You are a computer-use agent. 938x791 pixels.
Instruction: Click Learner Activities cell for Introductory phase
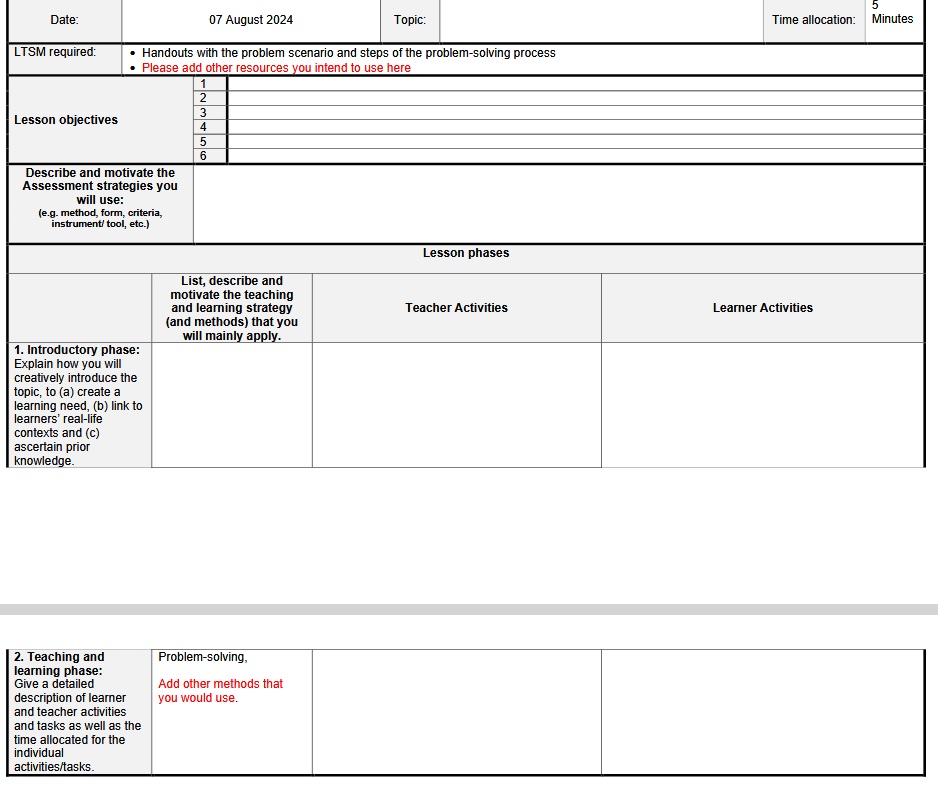point(763,405)
